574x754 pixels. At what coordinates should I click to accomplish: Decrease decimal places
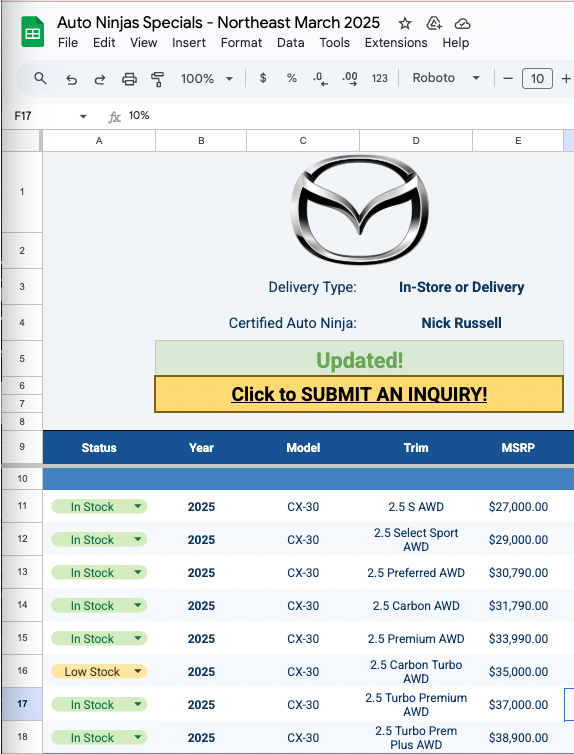click(x=320, y=78)
